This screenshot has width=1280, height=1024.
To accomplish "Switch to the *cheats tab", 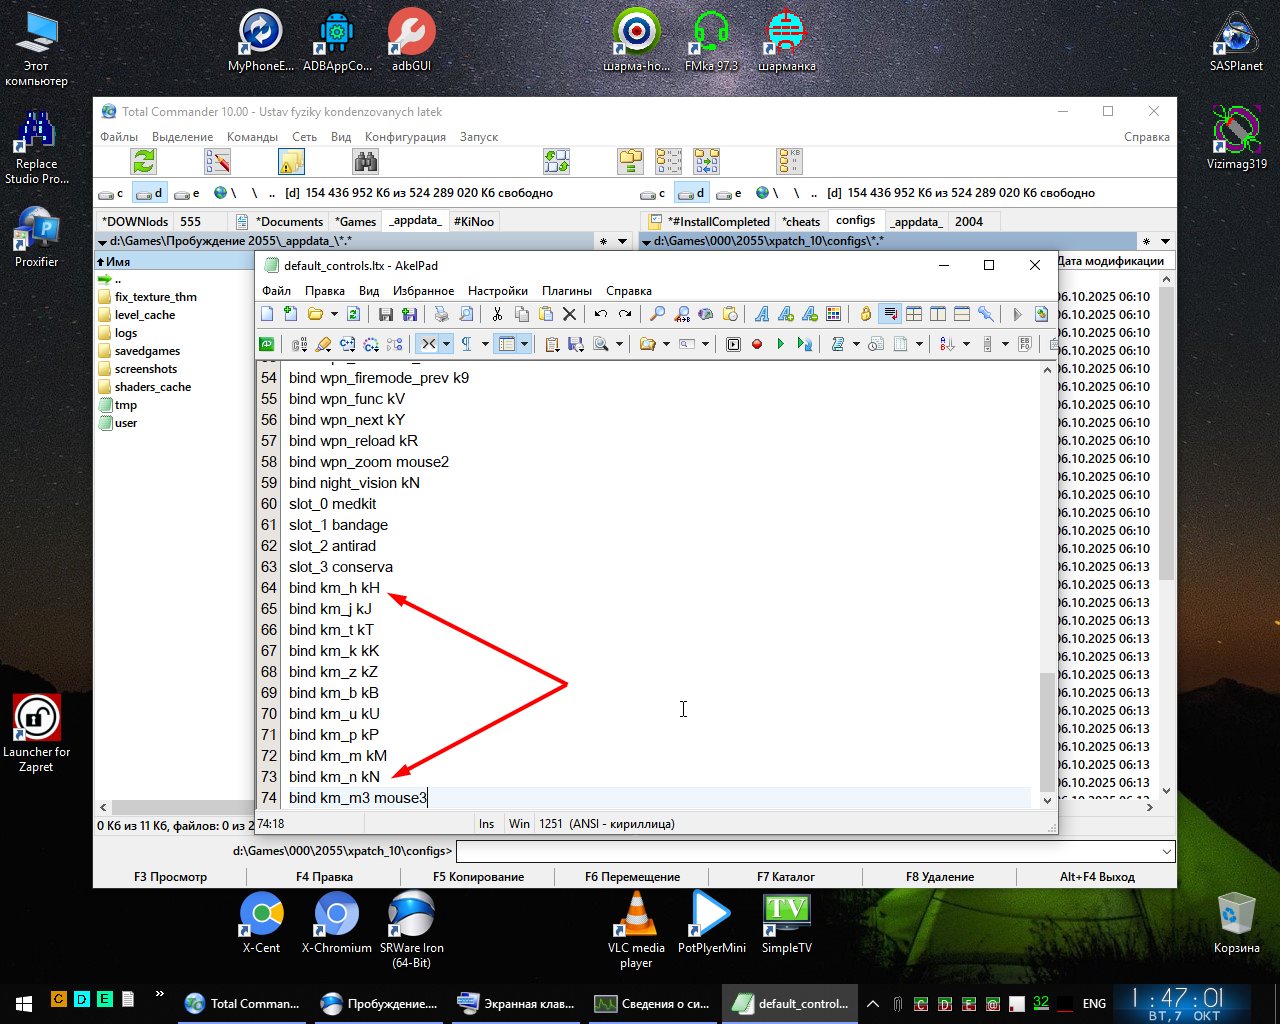I will point(800,221).
